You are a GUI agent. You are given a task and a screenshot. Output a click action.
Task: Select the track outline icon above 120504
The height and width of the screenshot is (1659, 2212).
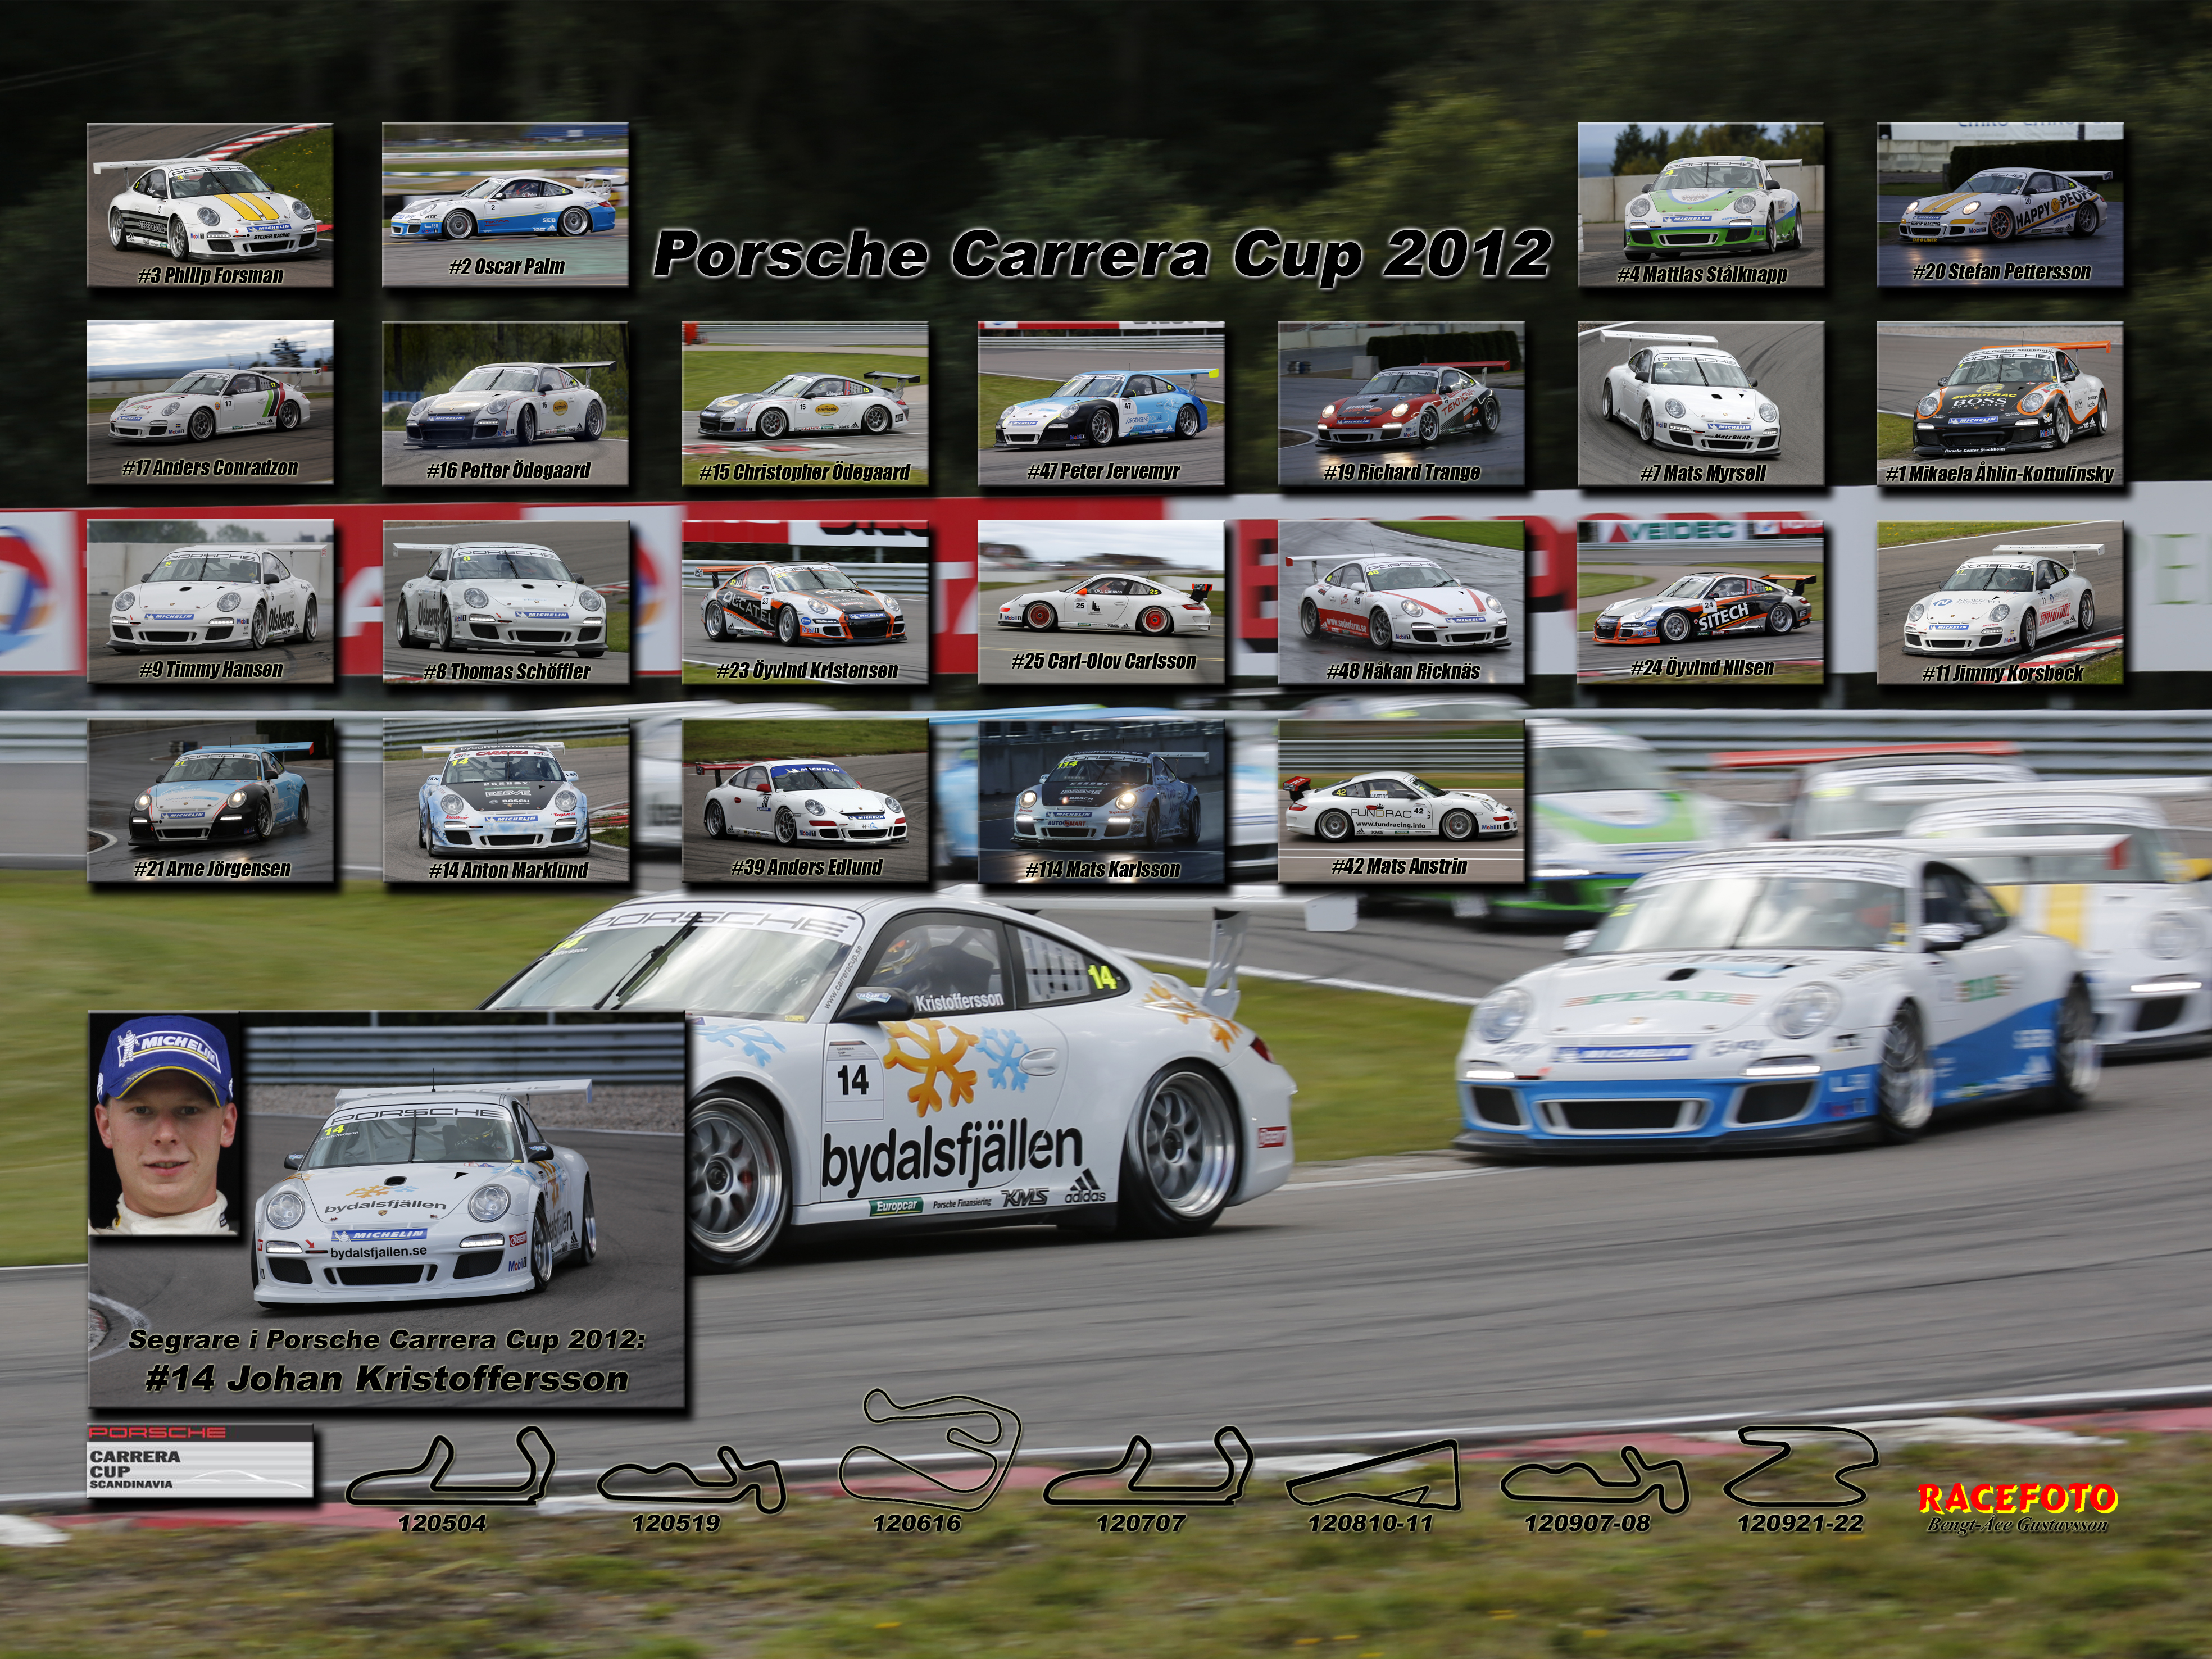(x=449, y=1466)
